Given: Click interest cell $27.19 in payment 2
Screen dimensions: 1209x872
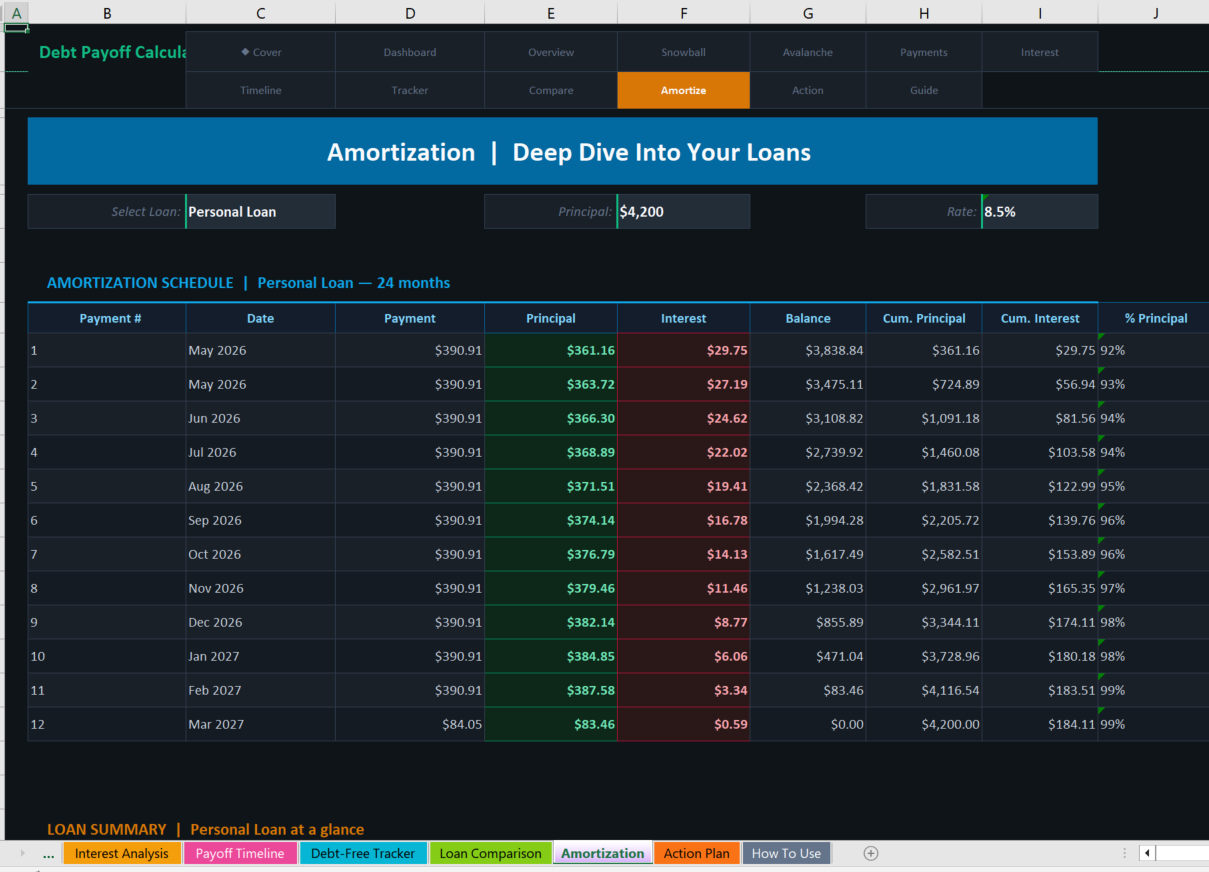Looking at the screenshot, I should (x=683, y=384).
